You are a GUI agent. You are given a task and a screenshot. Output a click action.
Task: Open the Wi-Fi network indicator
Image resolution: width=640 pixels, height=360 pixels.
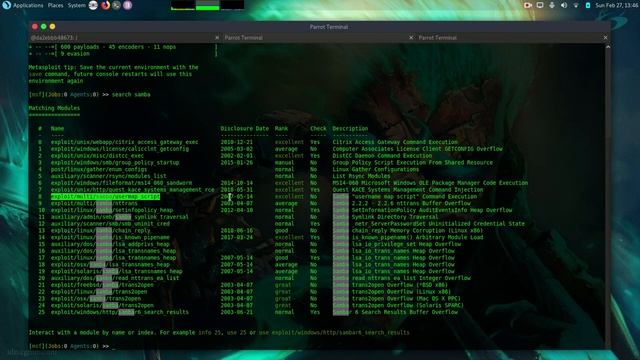point(576,5)
